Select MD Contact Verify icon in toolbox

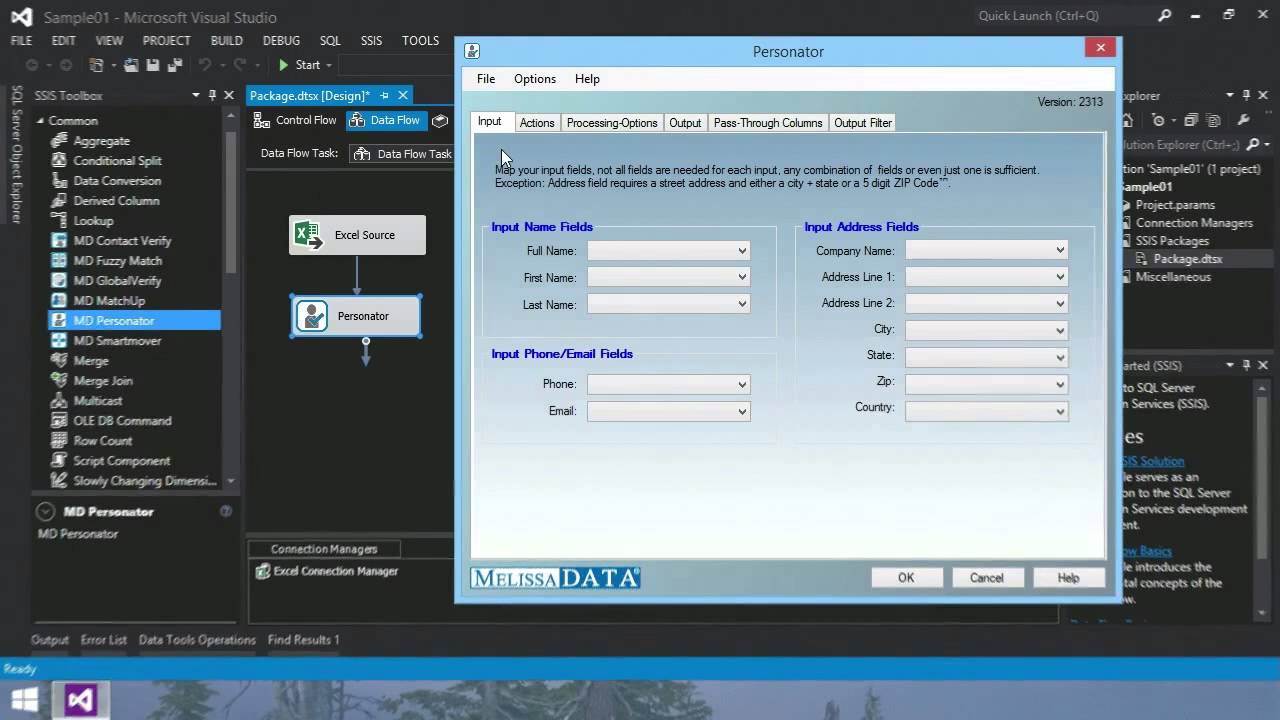[x=58, y=241]
